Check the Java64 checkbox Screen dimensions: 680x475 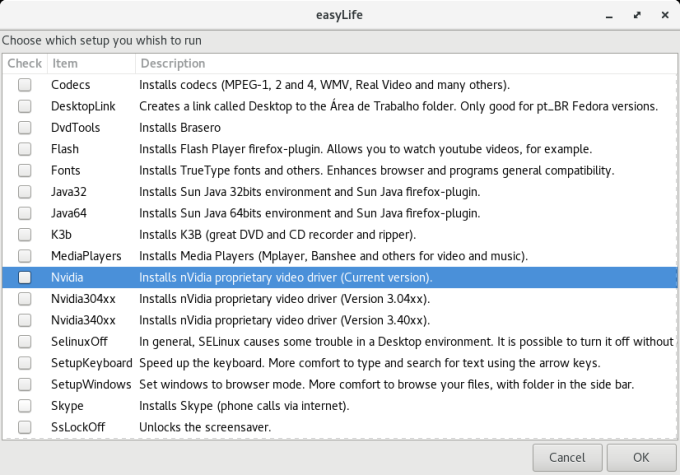pos(24,213)
